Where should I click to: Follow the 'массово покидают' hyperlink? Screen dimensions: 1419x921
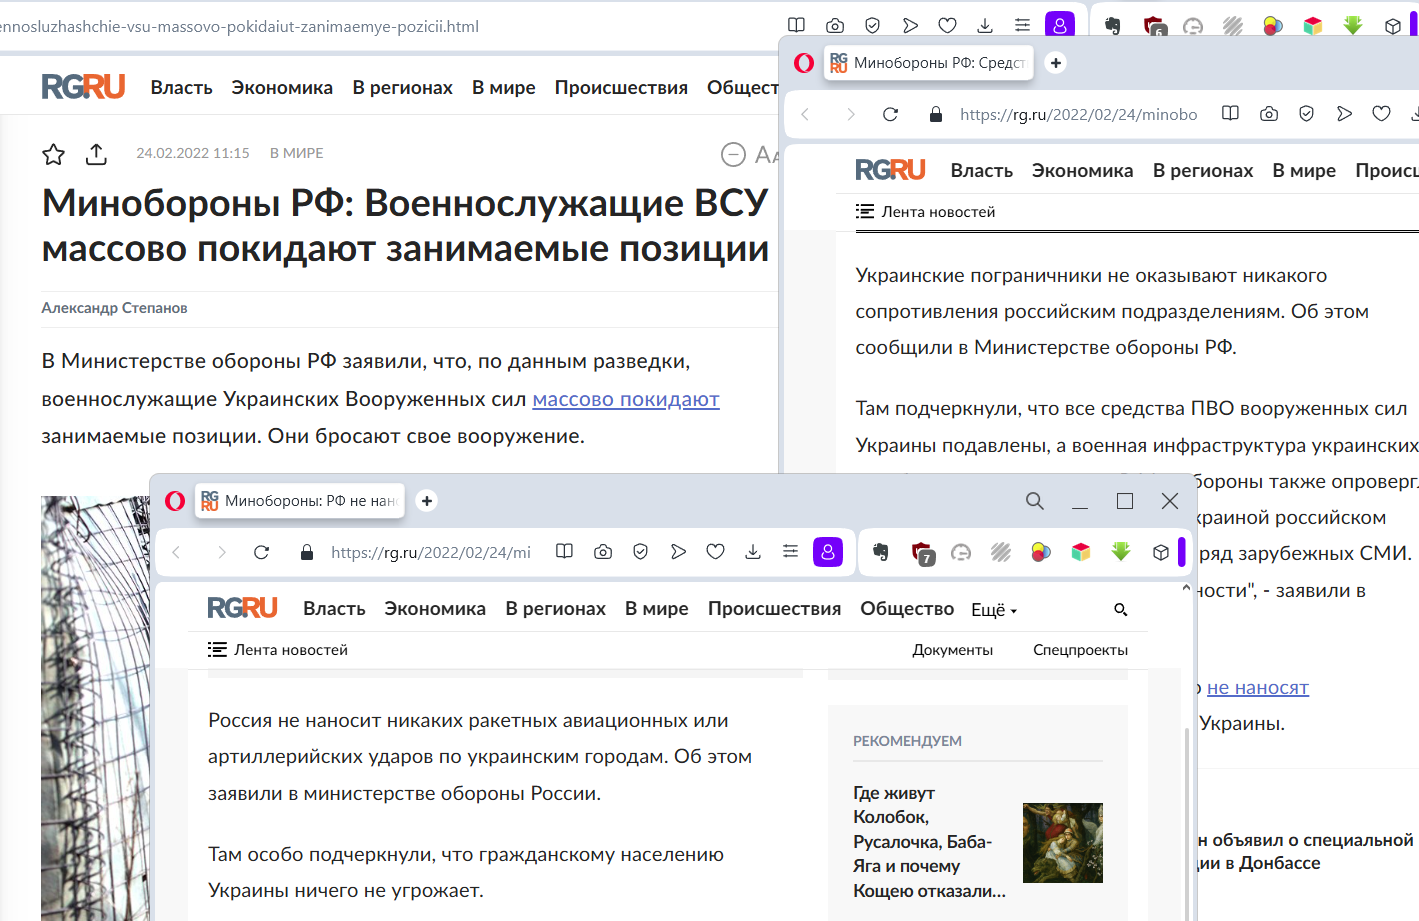626,399
